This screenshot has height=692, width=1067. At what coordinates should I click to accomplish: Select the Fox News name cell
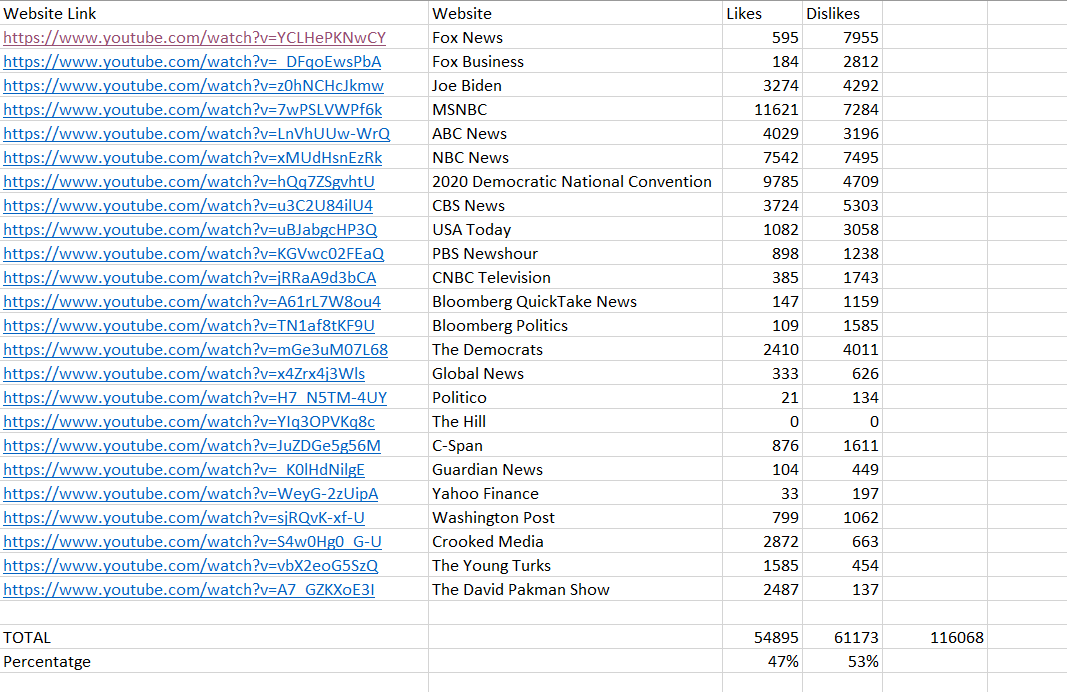click(576, 37)
